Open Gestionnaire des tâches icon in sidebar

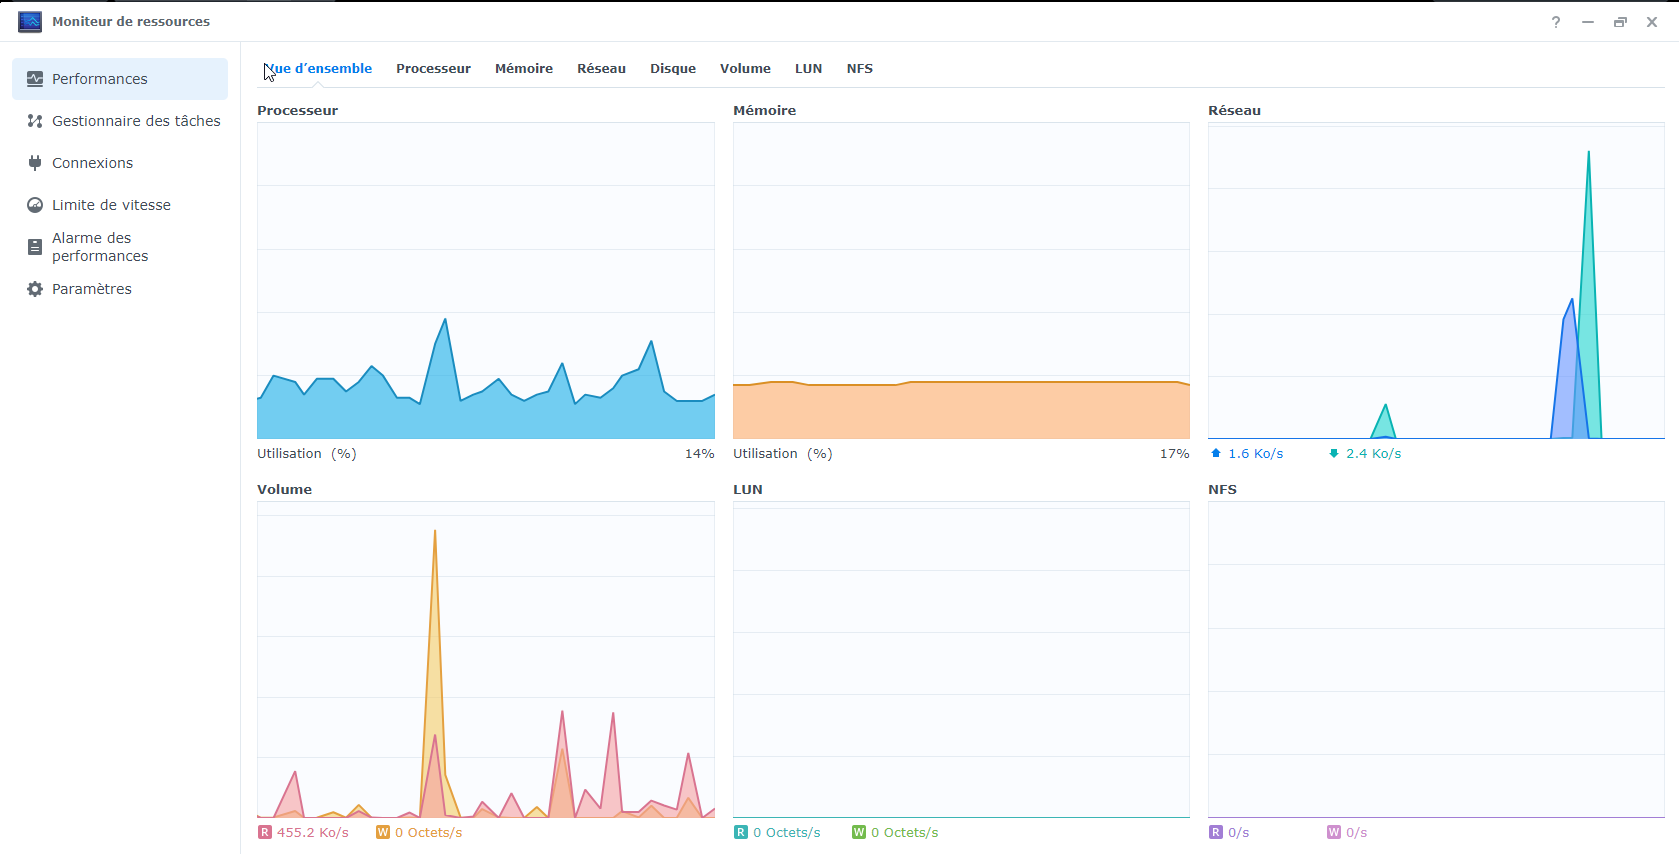click(35, 121)
